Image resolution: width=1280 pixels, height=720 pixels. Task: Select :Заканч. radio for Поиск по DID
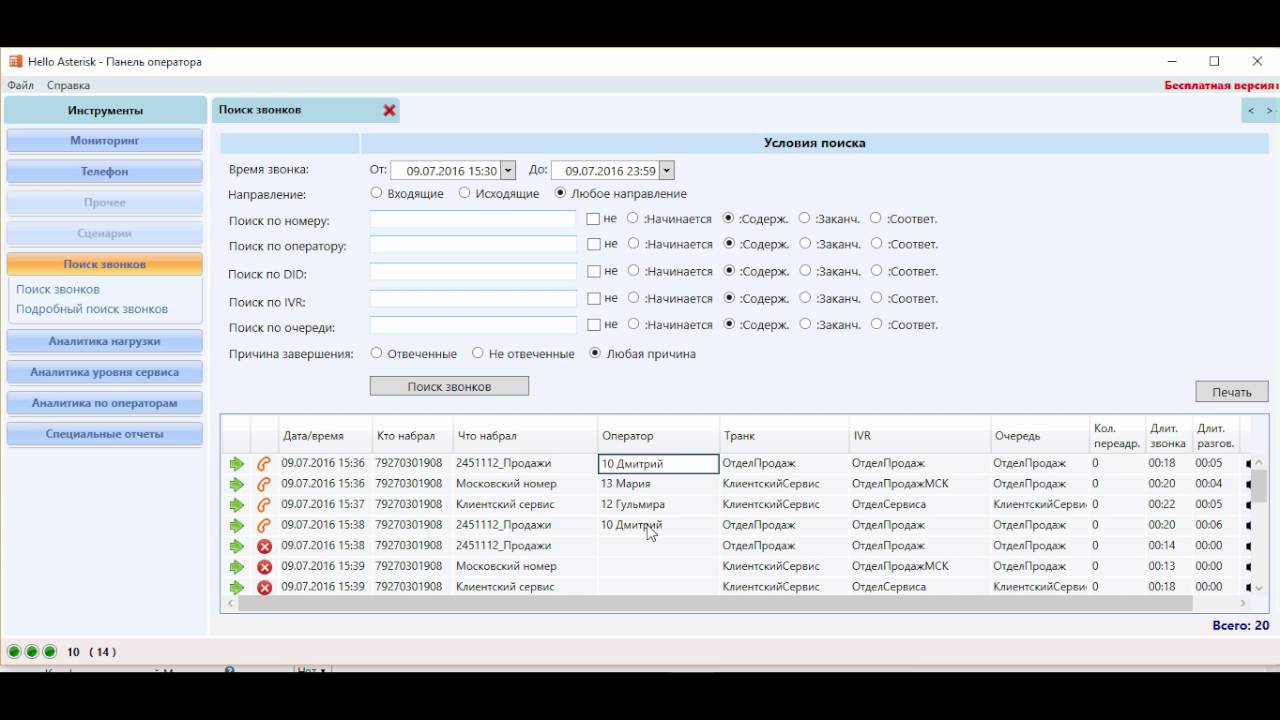tap(805, 270)
